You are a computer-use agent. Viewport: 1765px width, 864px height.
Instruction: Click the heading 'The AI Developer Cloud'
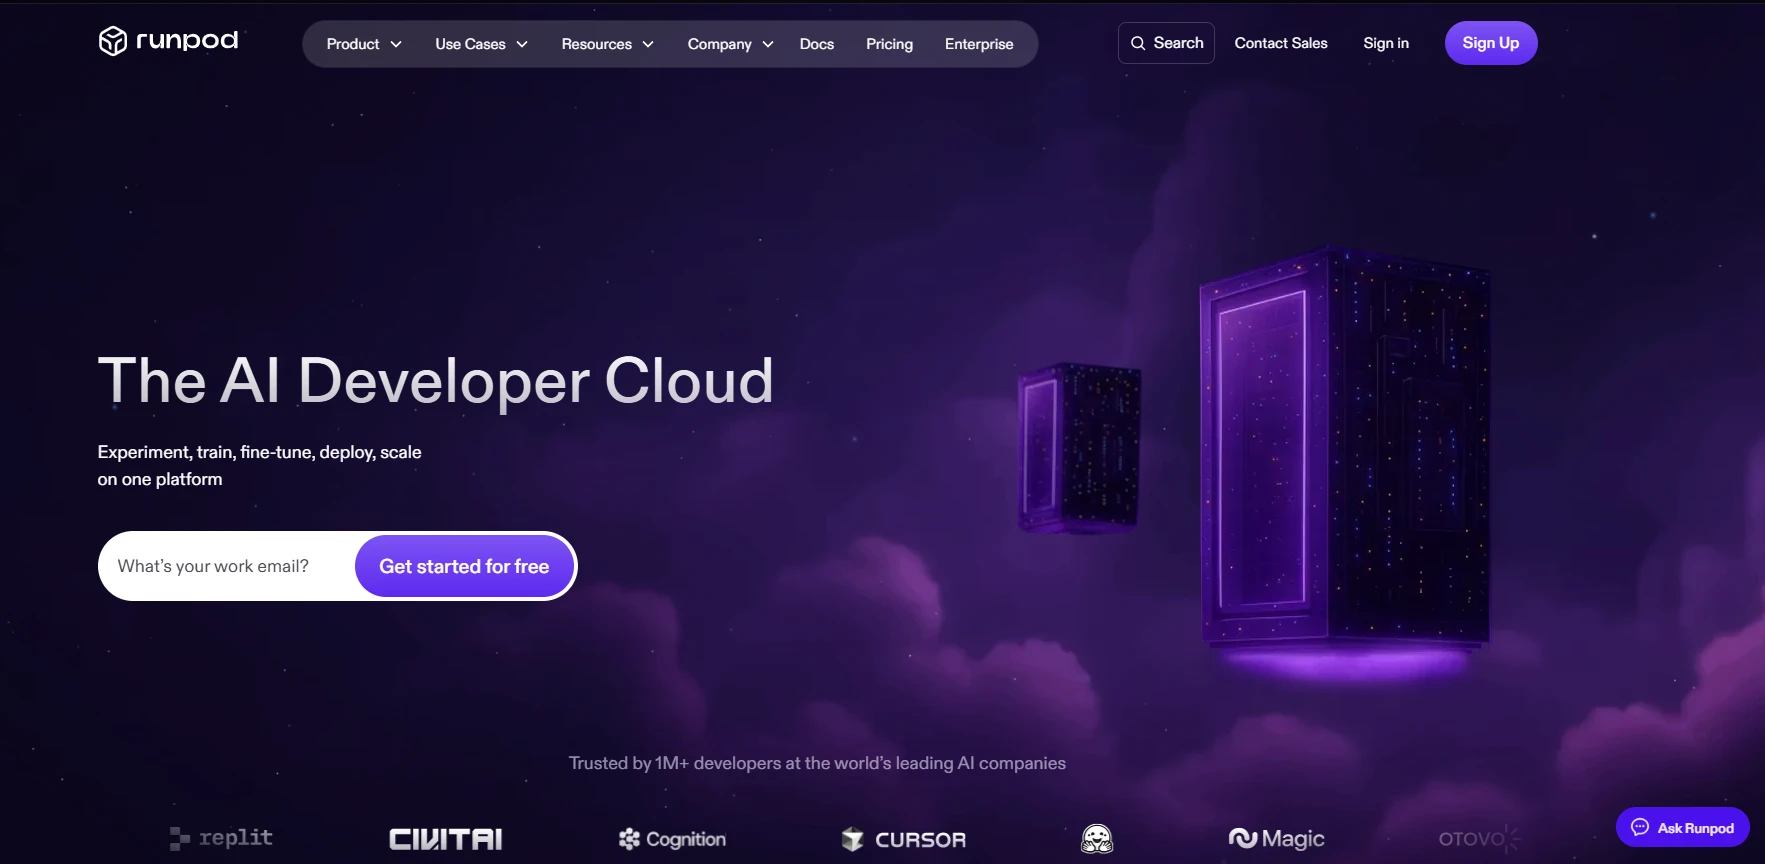pos(436,381)
